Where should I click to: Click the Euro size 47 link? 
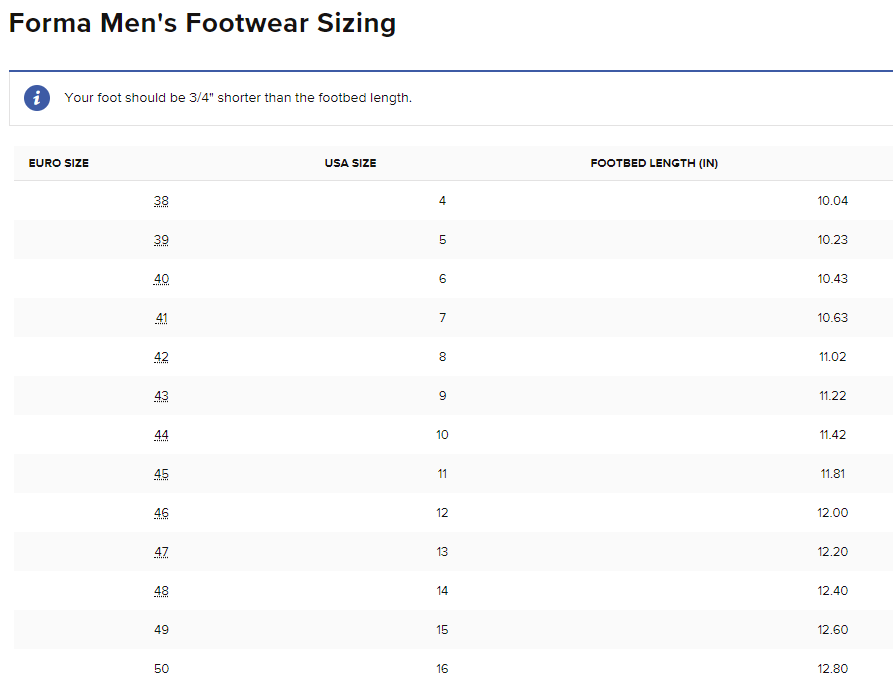[x=161, y=552]
